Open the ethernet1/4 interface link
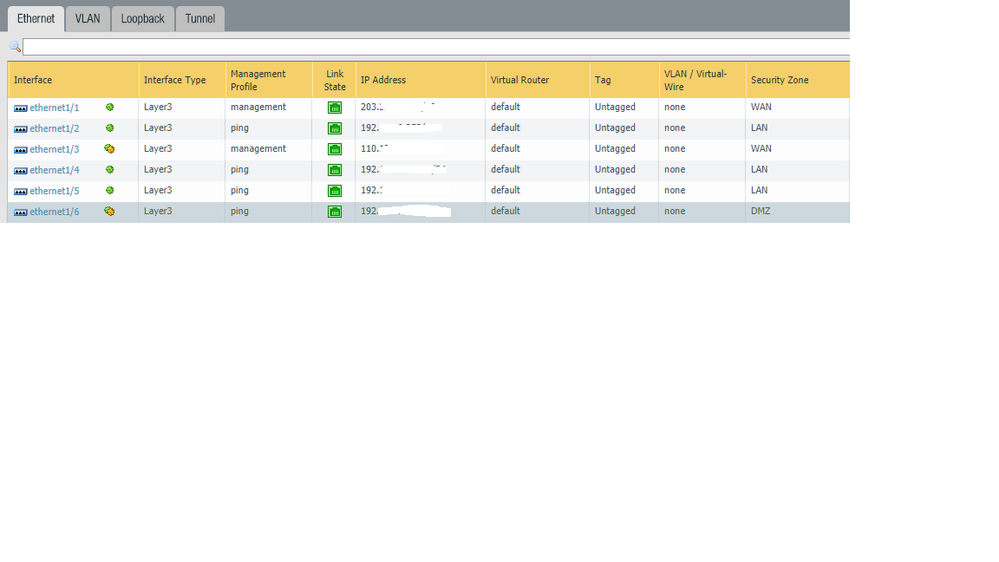This screenshot has height=562, width=999. (x=54, y=170)
